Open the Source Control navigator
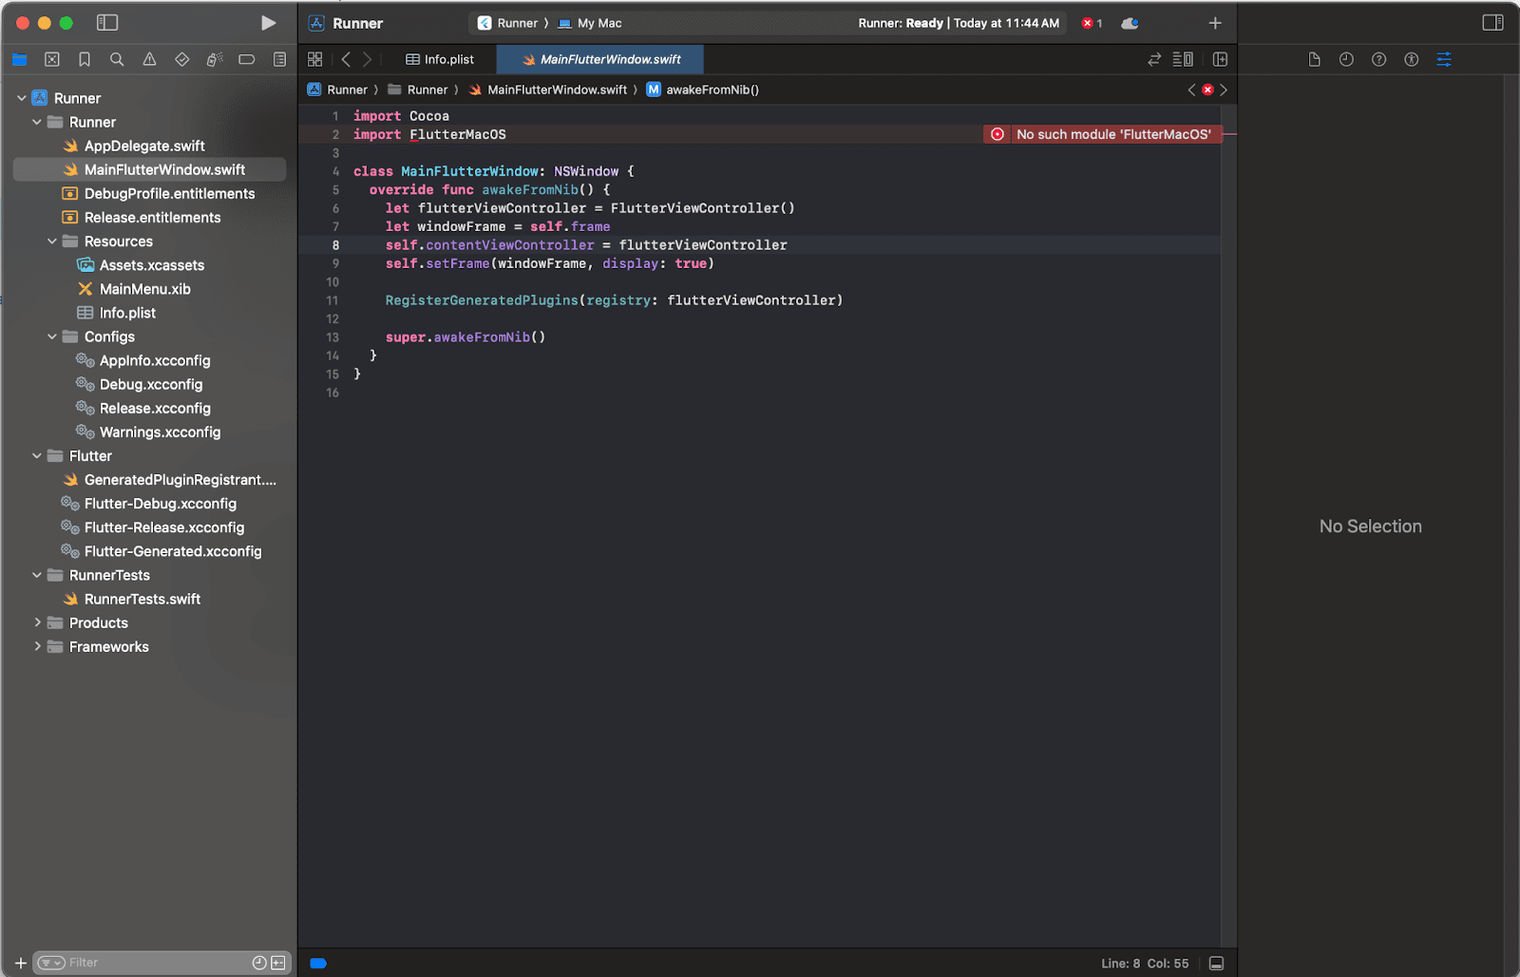Image resolution: width=1520 pixels, height=977 pixels. [52, 59]
